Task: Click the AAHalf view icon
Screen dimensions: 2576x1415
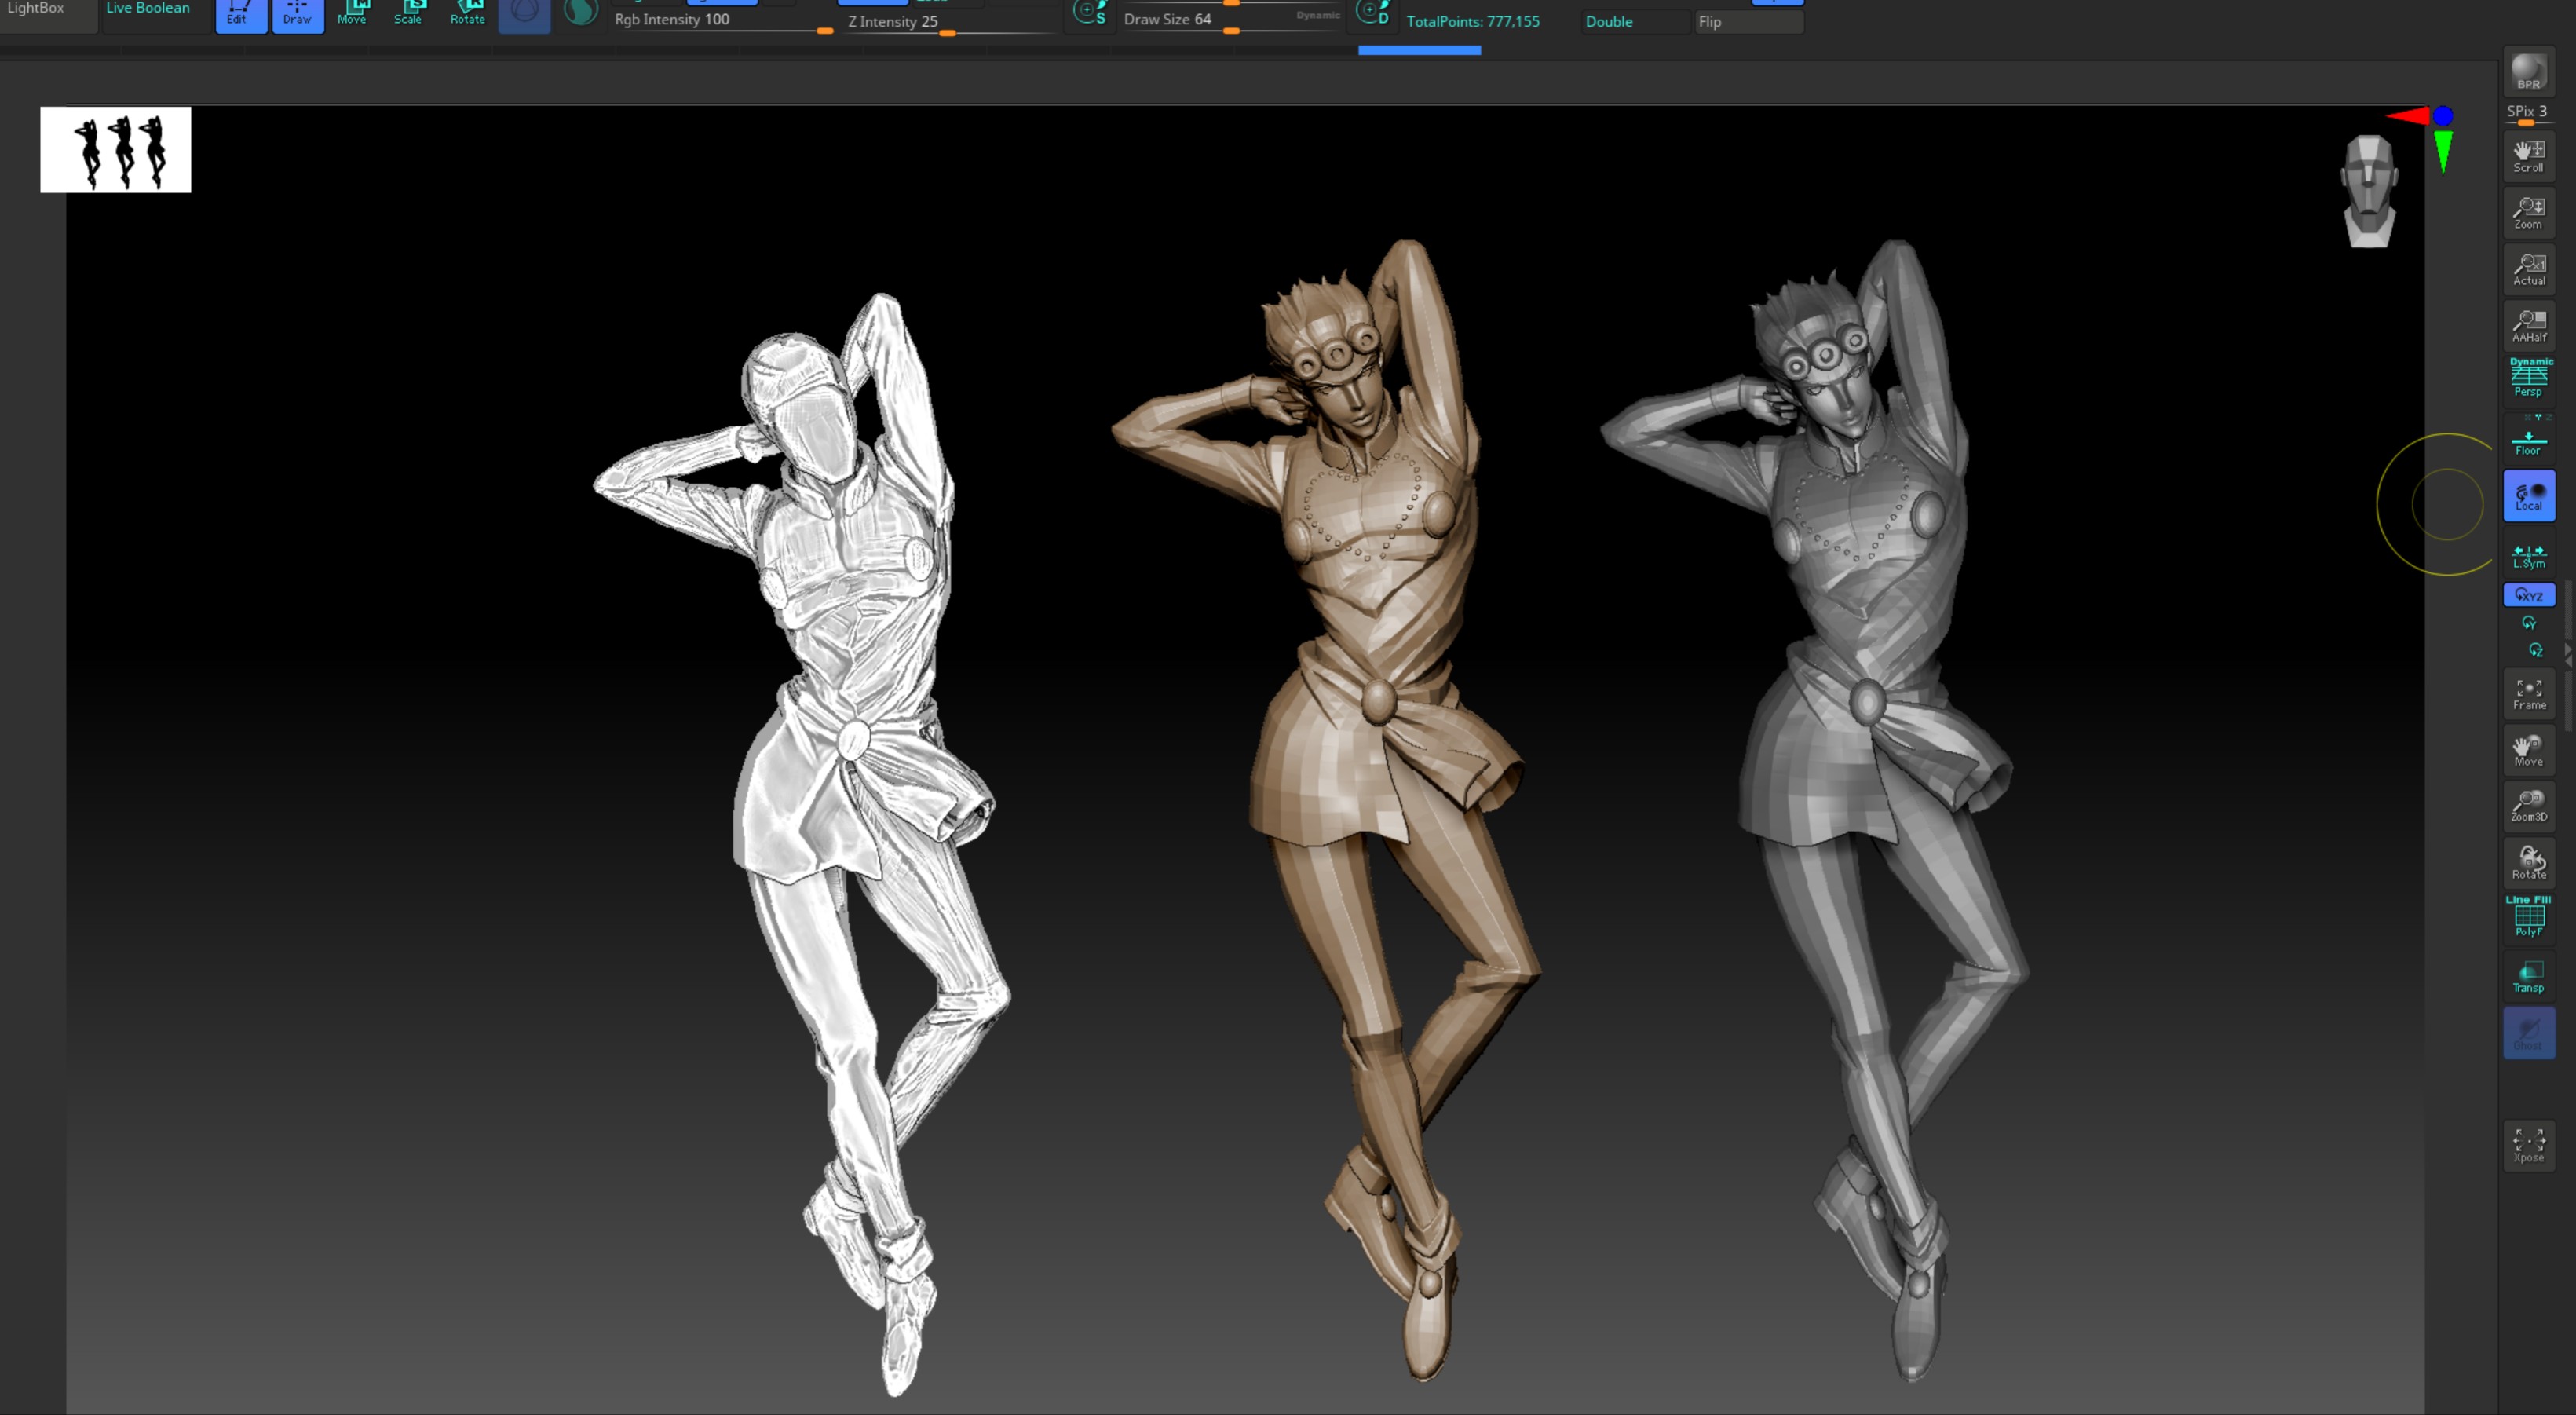Action: tap(2529, 324)
